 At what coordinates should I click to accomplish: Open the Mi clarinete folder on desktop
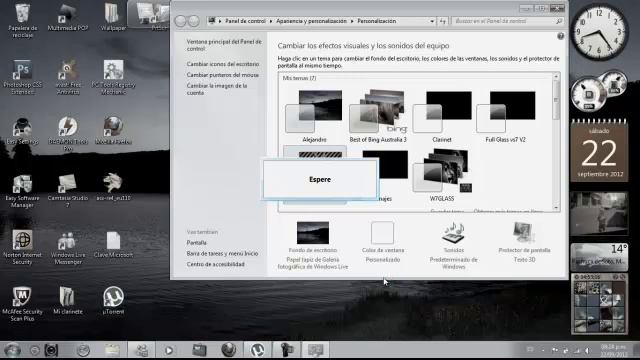coord(68,301)
